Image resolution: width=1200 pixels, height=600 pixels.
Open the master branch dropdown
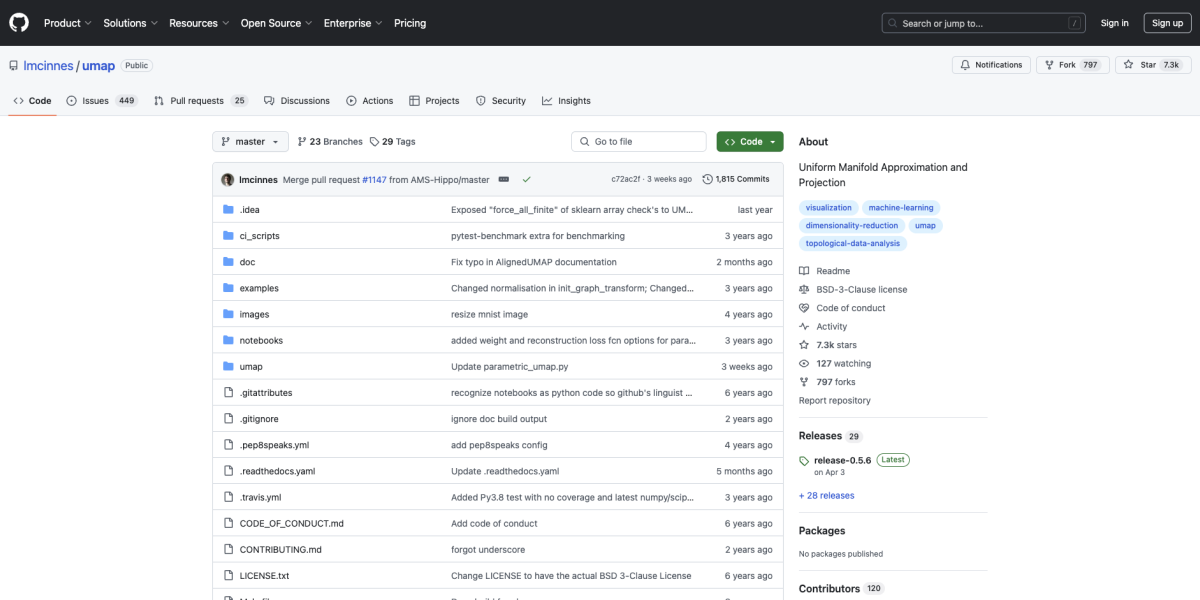point(249,141)
